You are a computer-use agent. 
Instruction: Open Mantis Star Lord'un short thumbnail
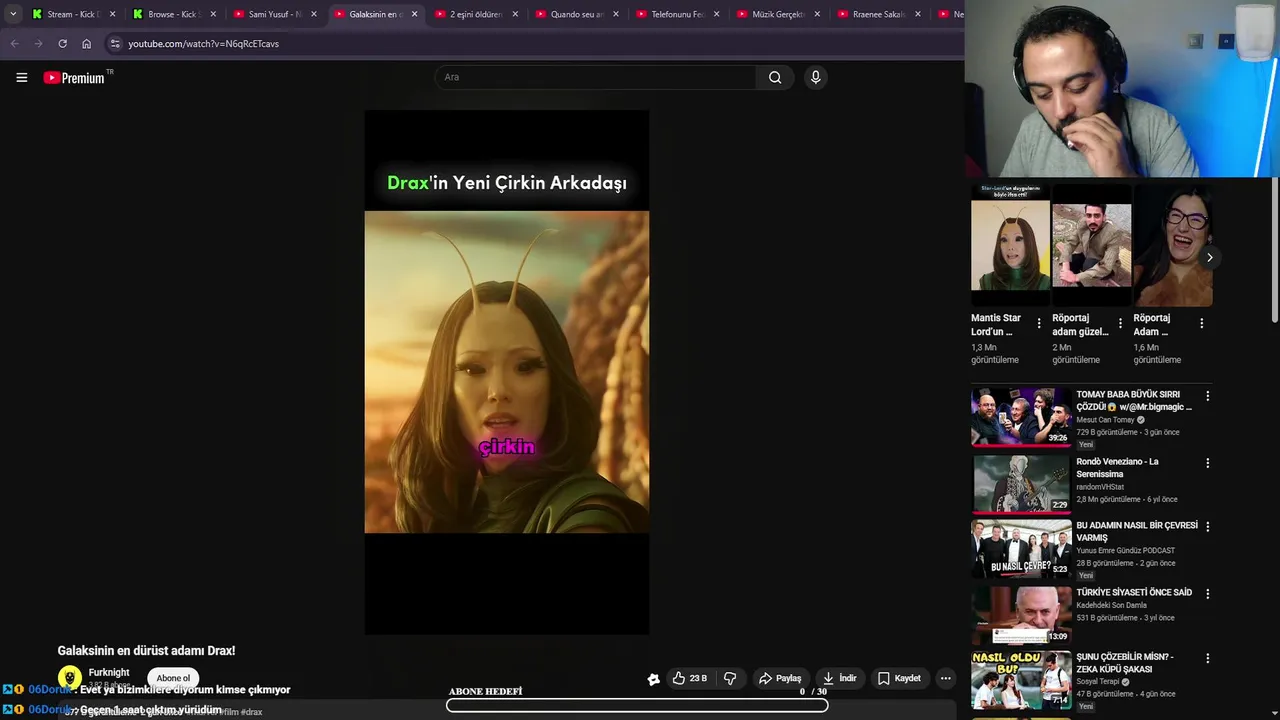coord(1010,245)
